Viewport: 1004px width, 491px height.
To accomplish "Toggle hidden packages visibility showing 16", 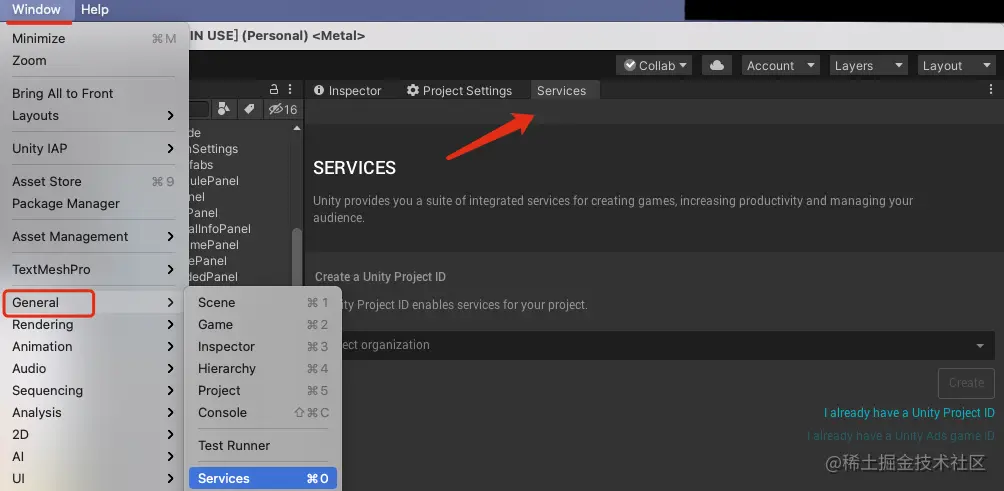I will pos(283,109).
